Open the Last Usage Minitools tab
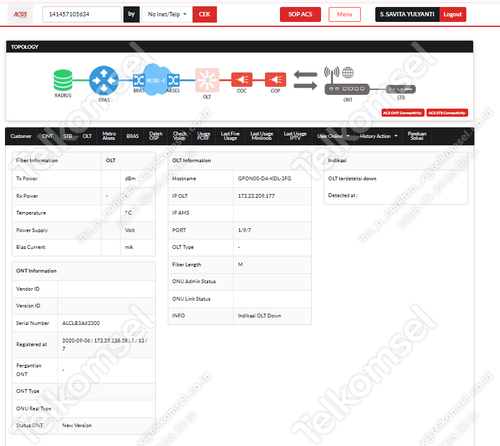This screenshot has height=446, width=500. click(x=262, y=136)
